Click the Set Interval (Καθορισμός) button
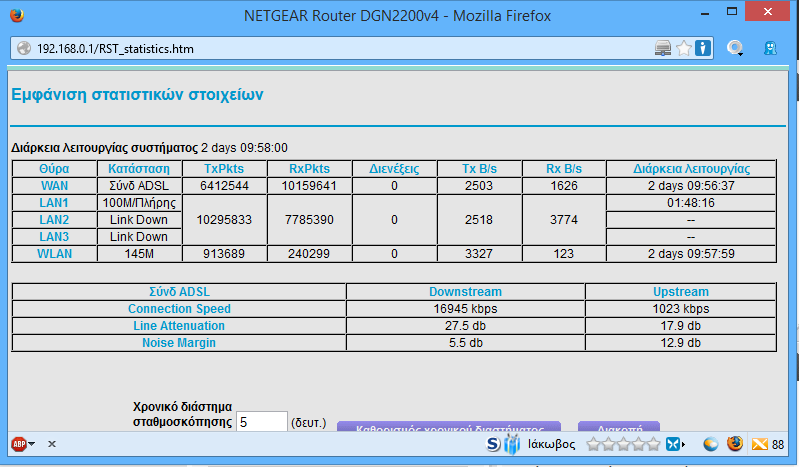The image size is (799, 467). click(449, 427)
